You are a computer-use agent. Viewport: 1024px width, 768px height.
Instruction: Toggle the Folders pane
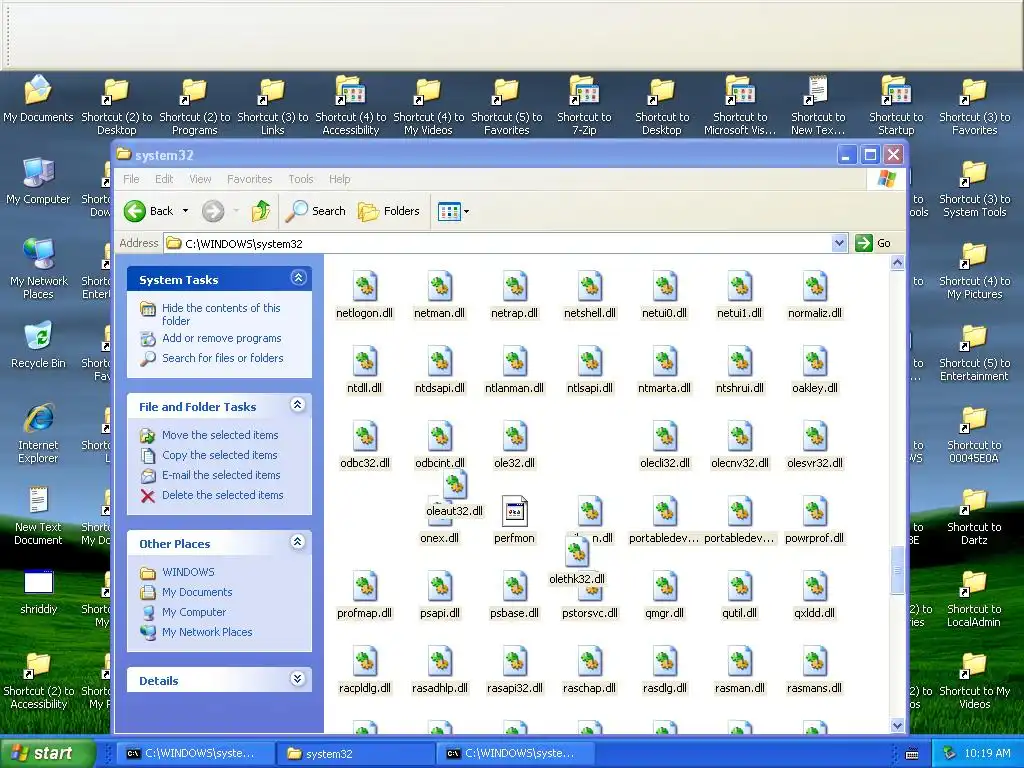click(x=389, y=211)
